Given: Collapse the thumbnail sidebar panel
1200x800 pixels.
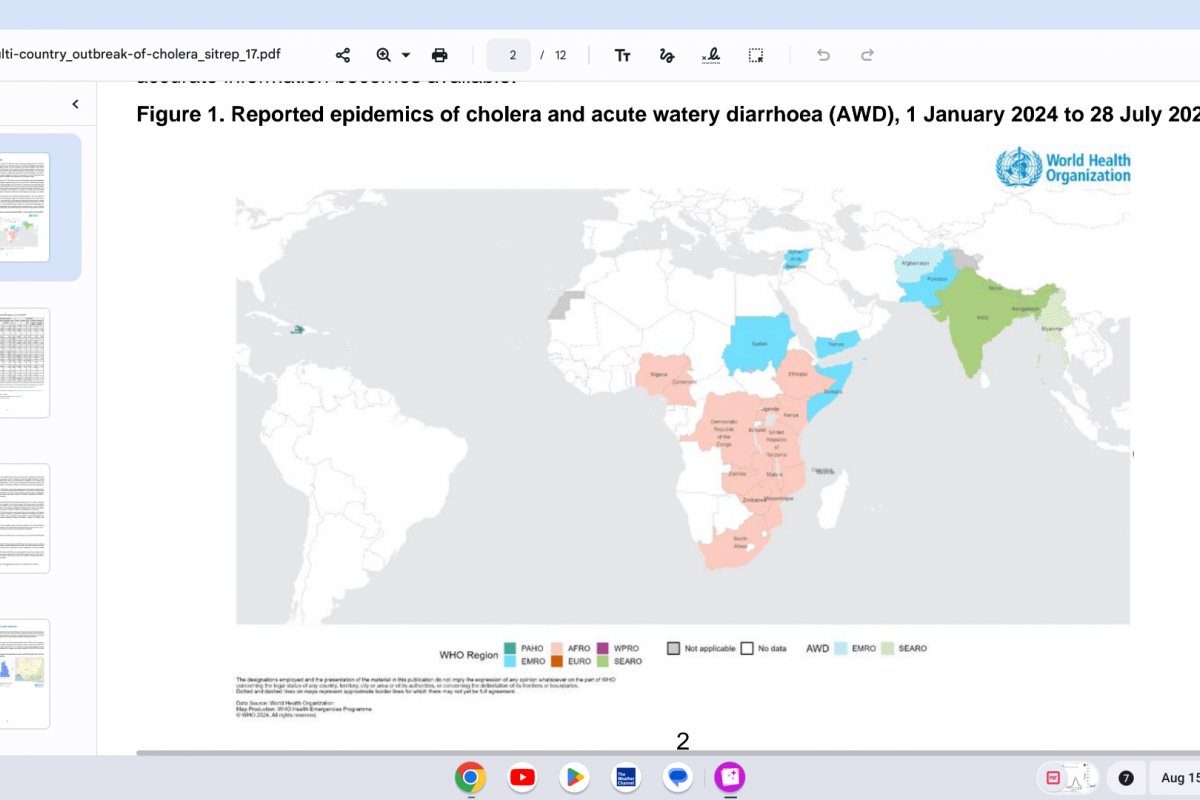Looking at the screenshot, I should (x=75, y=104).
